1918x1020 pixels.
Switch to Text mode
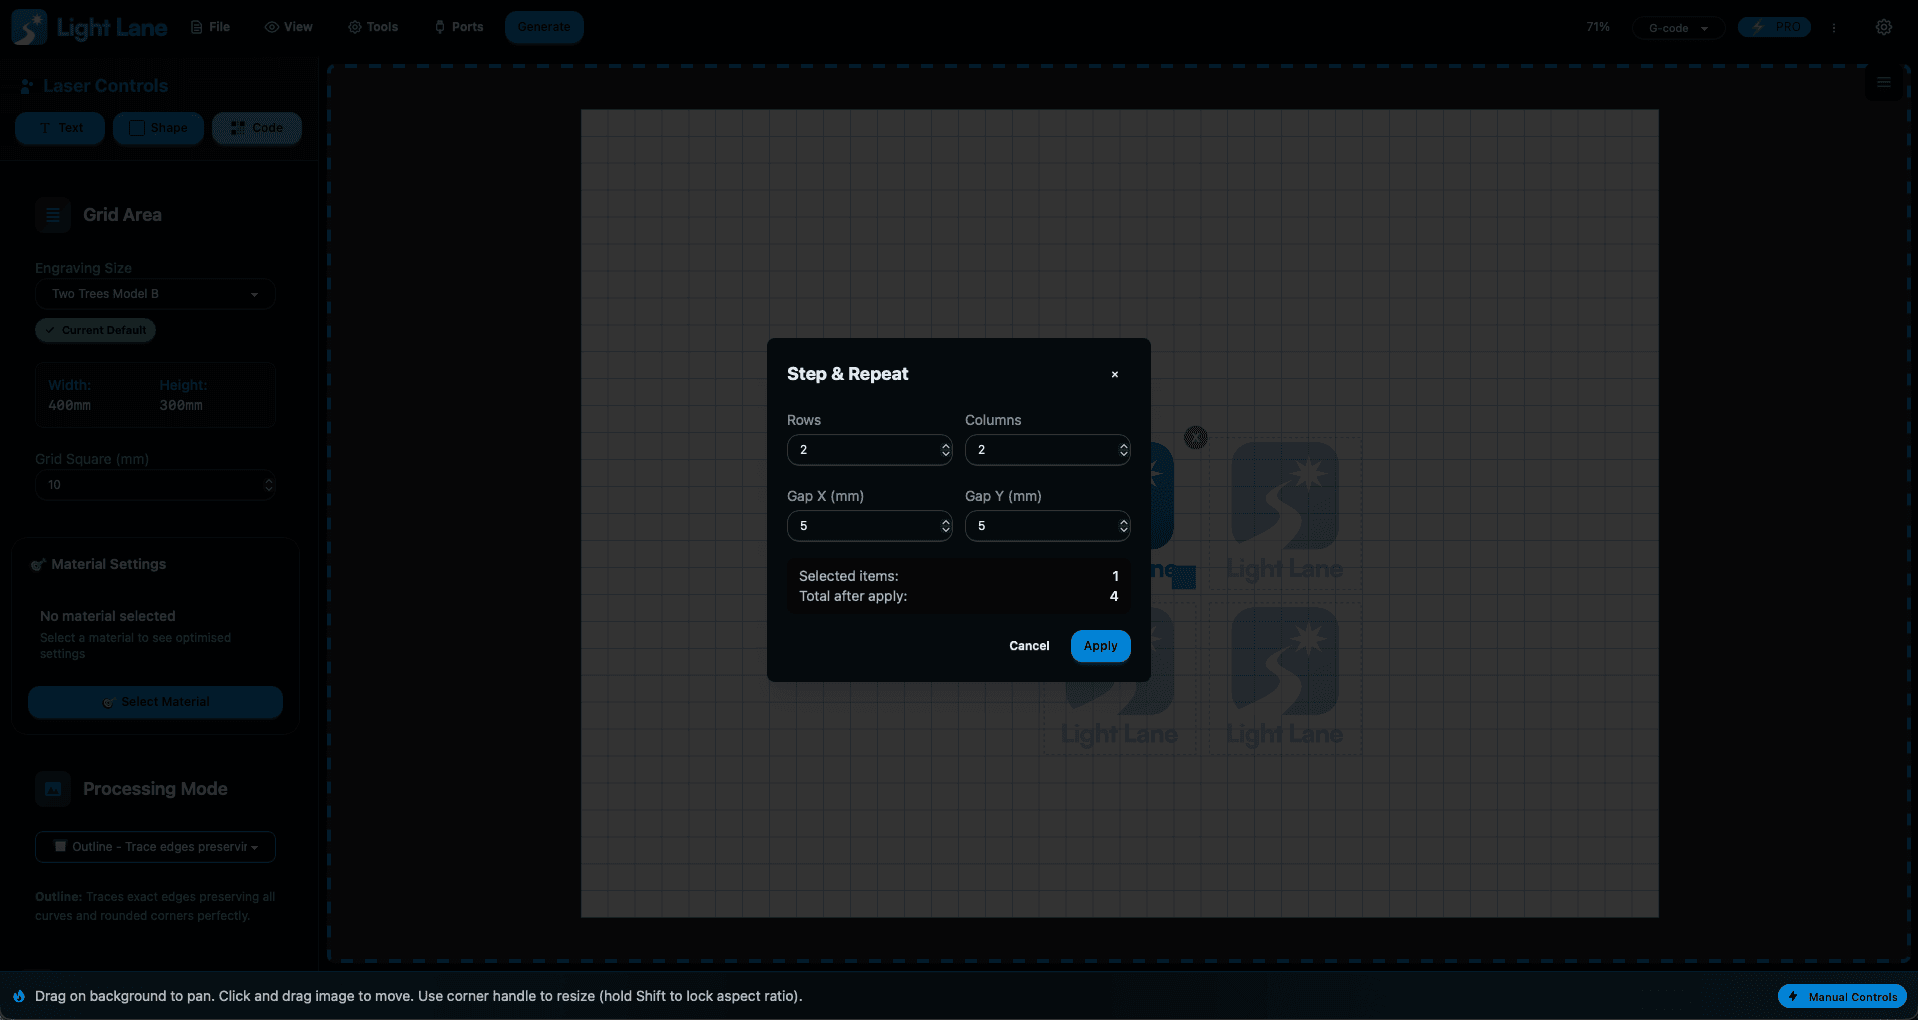coord(59,128)
